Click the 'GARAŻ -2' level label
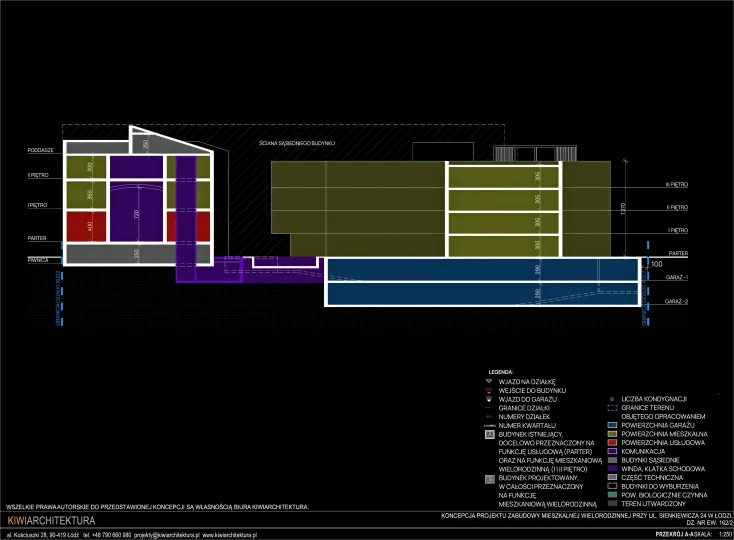This screenshot has height=540, width=734. point(677,301)
